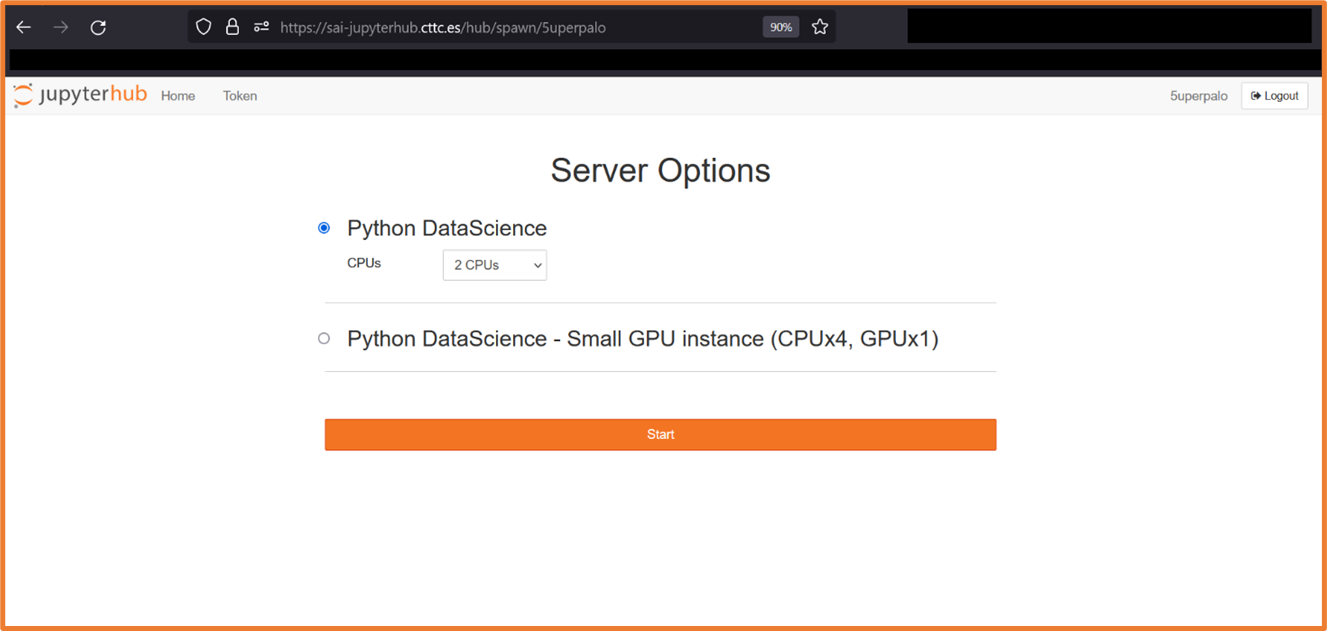Expand the CPUs dropdown showing 2 CPUs
This screenshot has height=631, width=1327.
(495, 265)
